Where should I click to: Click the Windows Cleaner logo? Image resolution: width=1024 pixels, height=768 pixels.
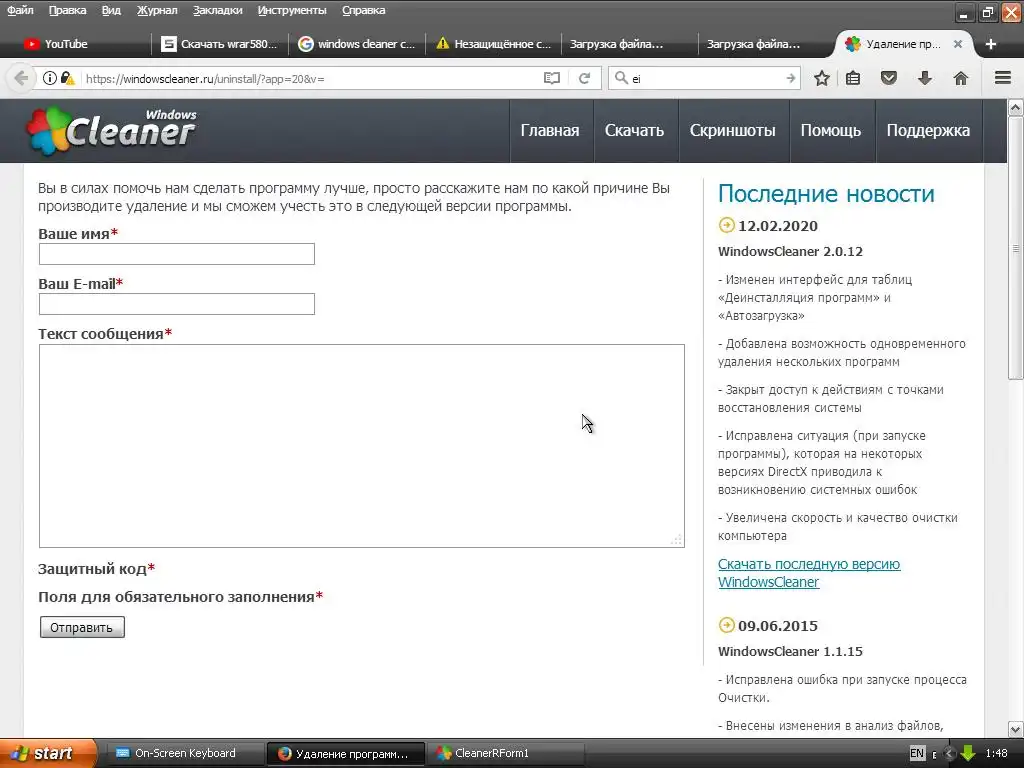pyautogui.click(x=111, y=131)
